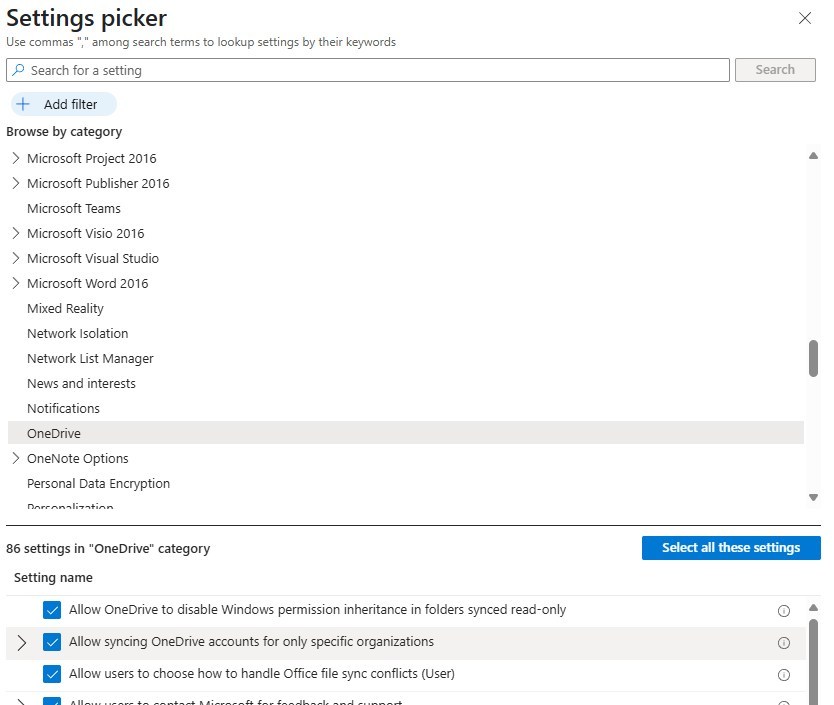Uncheck Allow syncing OneDrive accounts for specific organizations
Image resolution: width=834 pixels, height=705 pixels.
(x=52, y=642)
